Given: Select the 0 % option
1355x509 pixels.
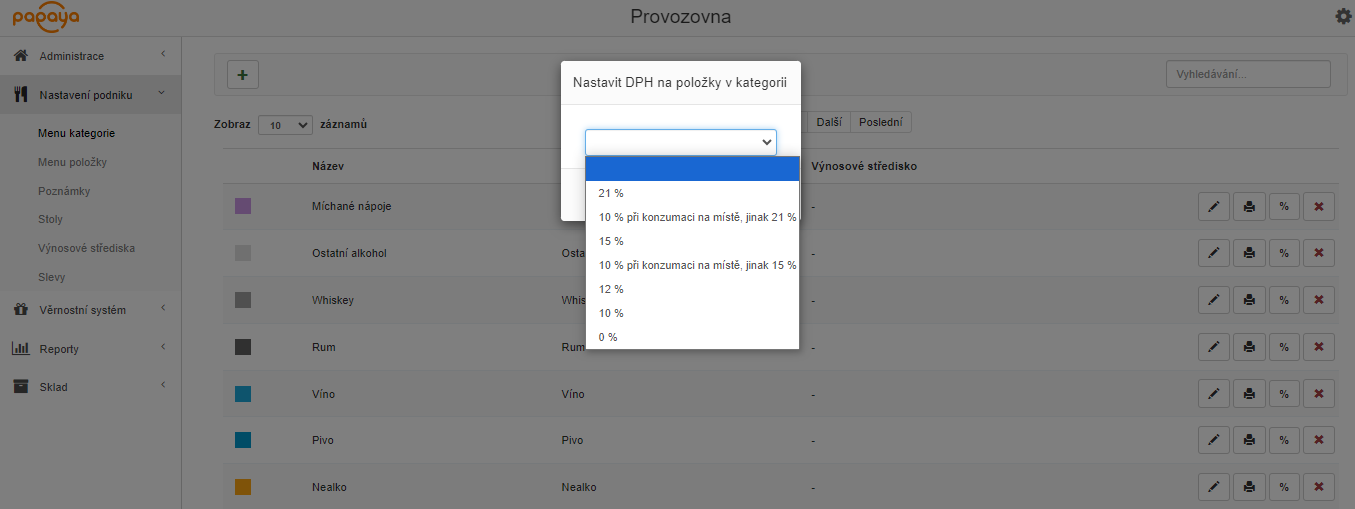Looking at the screenshot, I should click(x=608, y=337).
